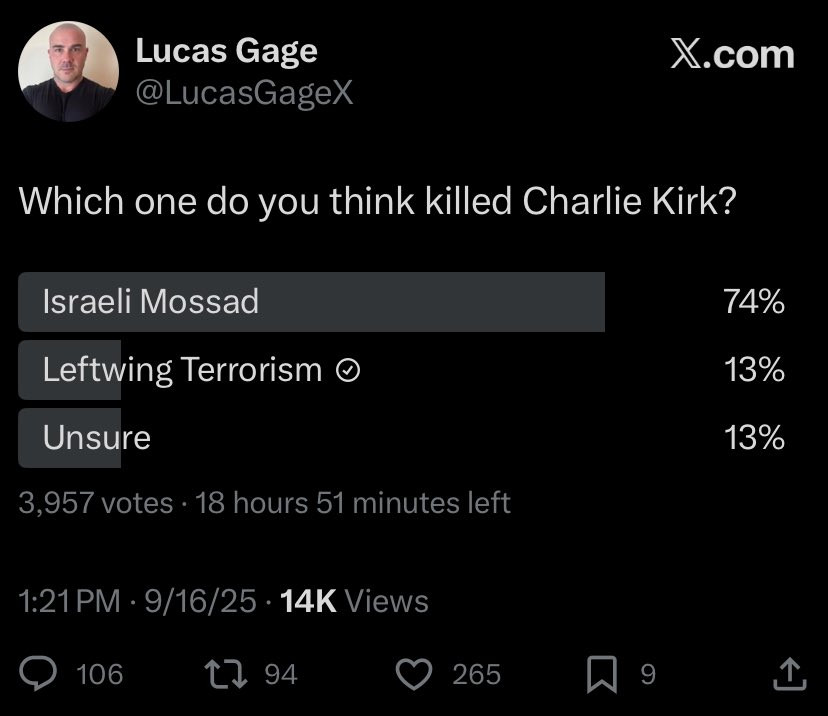Open the Lucas Gage display name
Screen dimensions: 828x716
click(227, 52)
